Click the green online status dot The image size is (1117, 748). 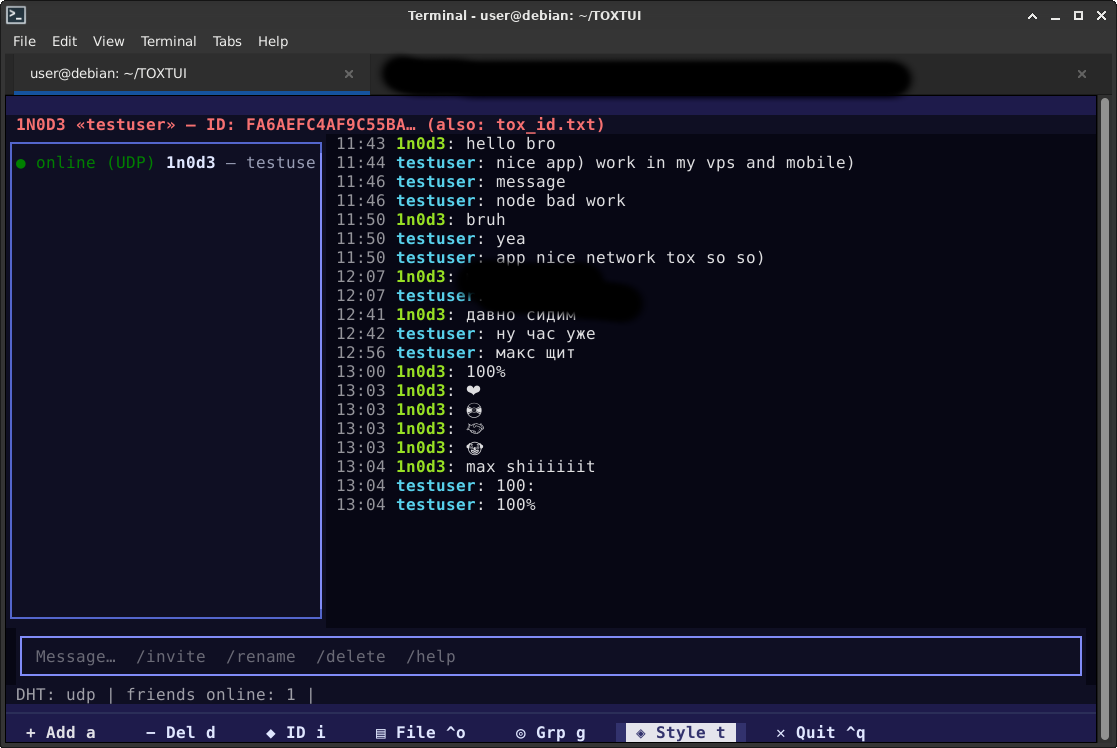coord(21,164)
